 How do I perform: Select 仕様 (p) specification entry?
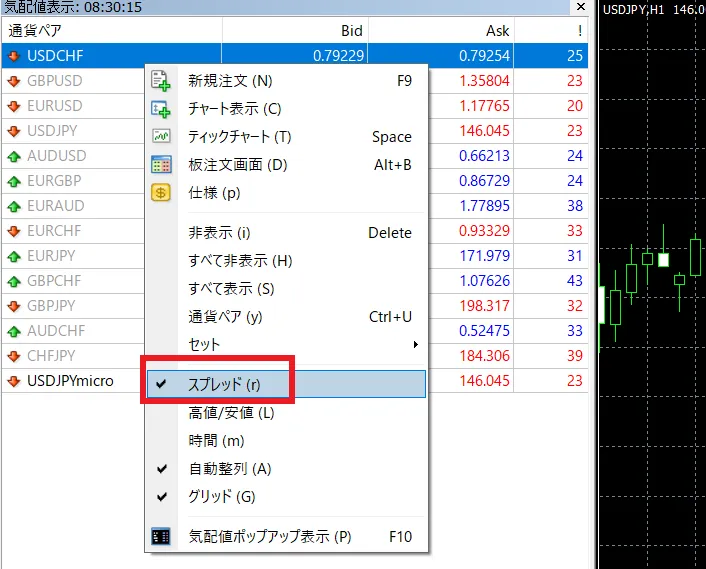click(x=286, y=193)
